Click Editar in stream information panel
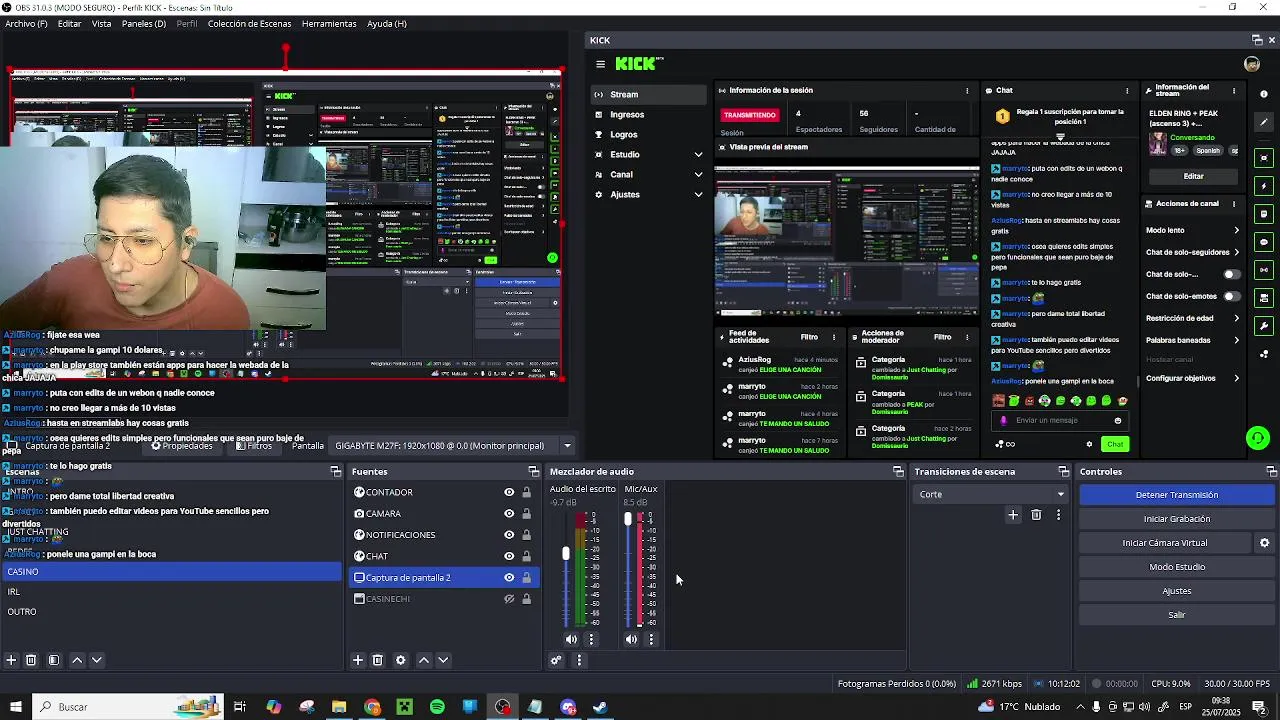This screenshot has height=720, width=1280. (1194, 176)
